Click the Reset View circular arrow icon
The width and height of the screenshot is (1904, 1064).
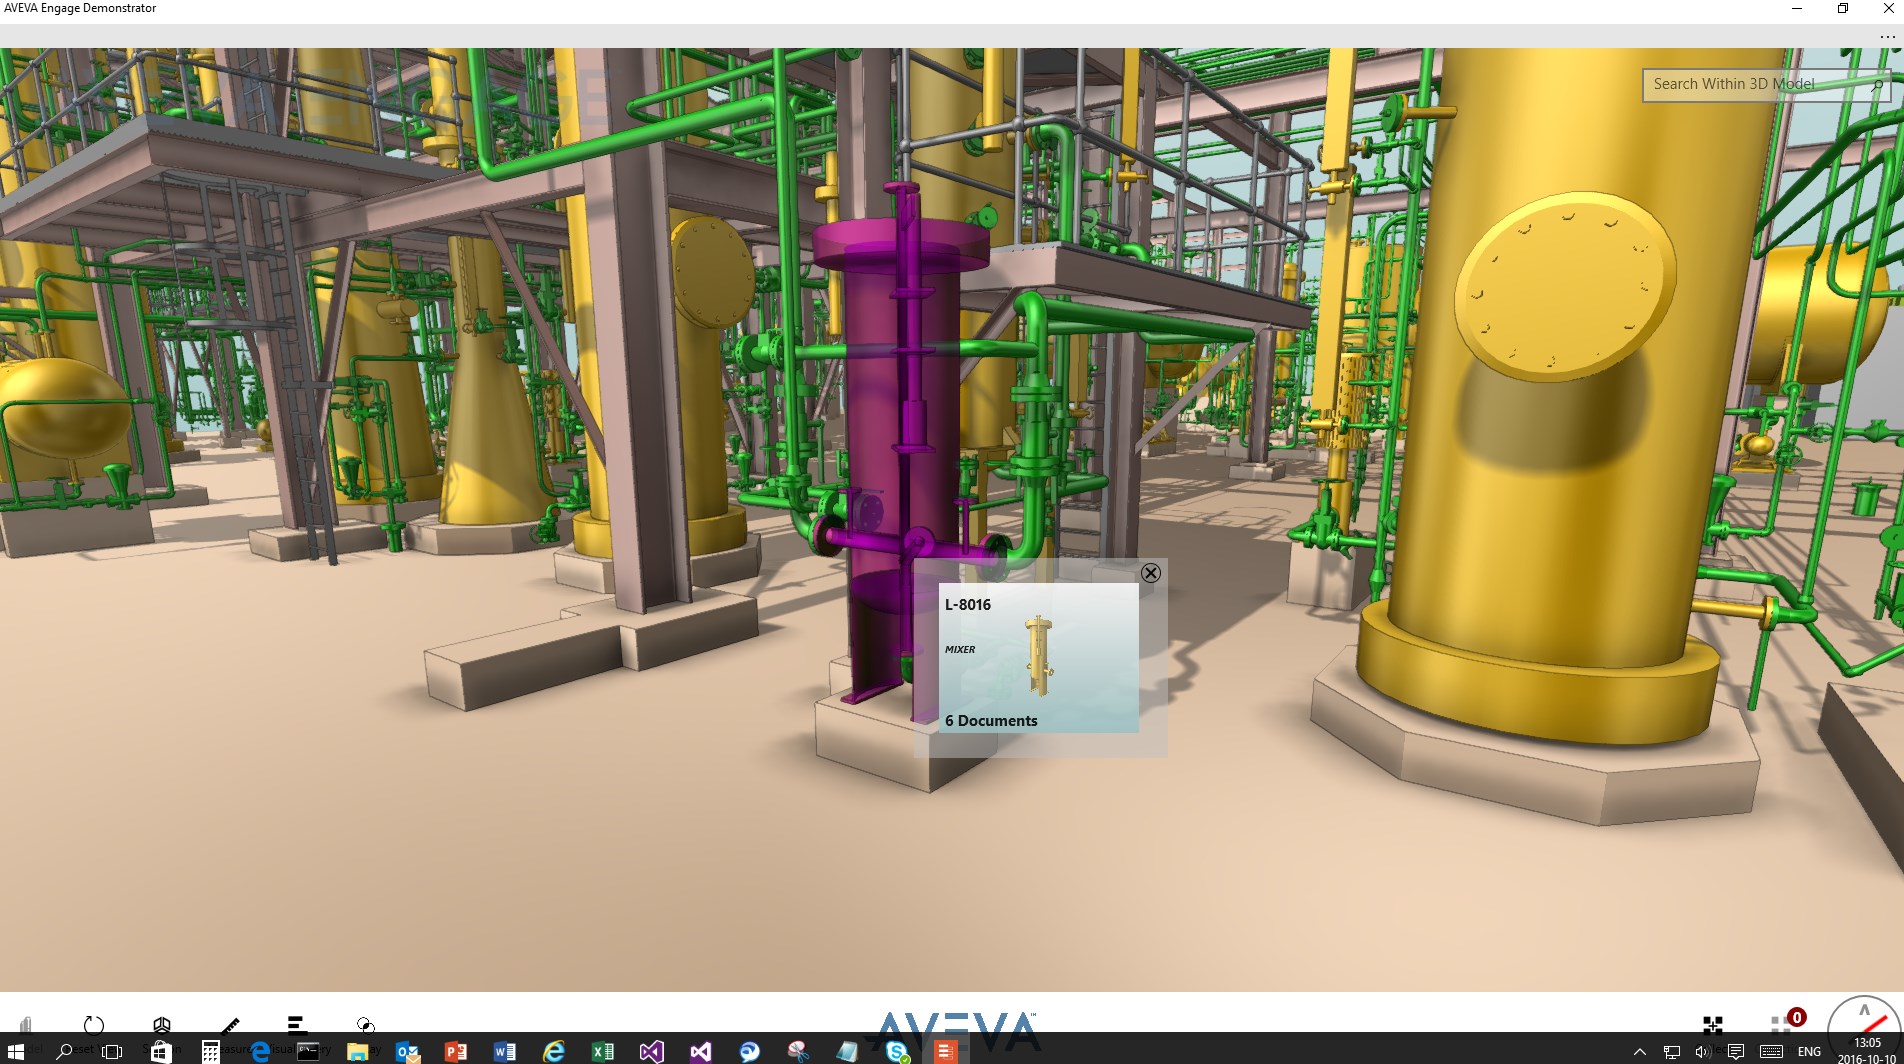click(94, 1025)
